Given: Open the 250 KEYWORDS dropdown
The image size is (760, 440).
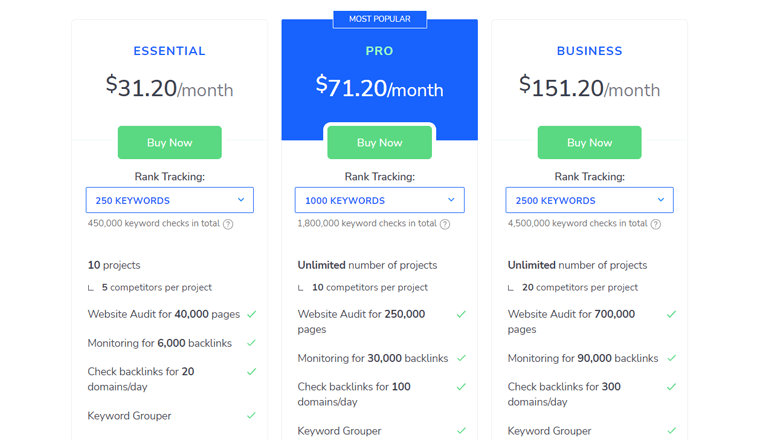Looking at the screenshot, I should pyautogui.click(x=170, y=200).
